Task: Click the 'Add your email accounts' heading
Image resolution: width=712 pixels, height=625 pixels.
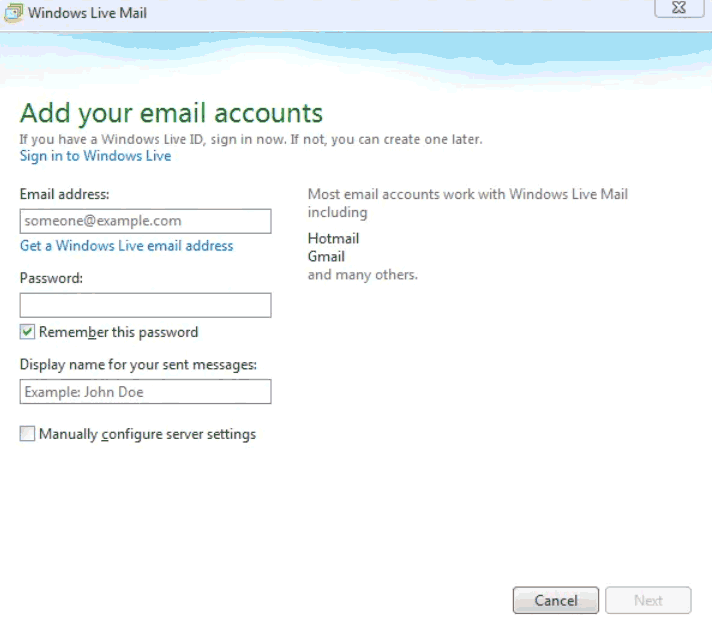Action: (171, 113)
